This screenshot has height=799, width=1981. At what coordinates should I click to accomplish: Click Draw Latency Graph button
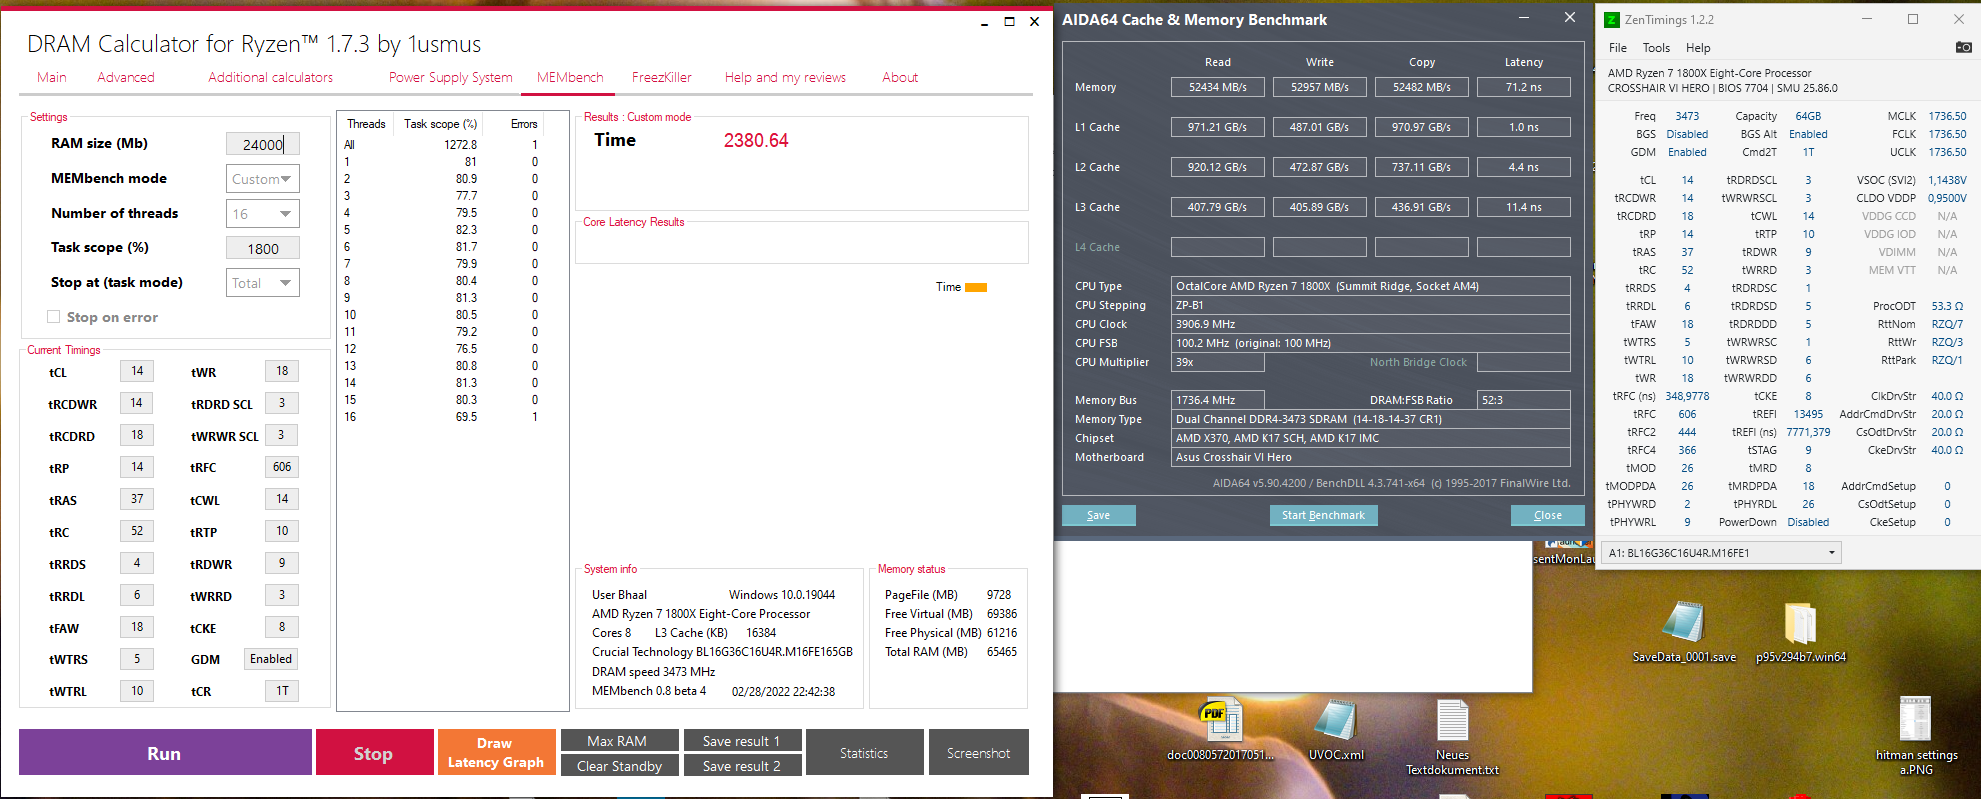(496, 753)
